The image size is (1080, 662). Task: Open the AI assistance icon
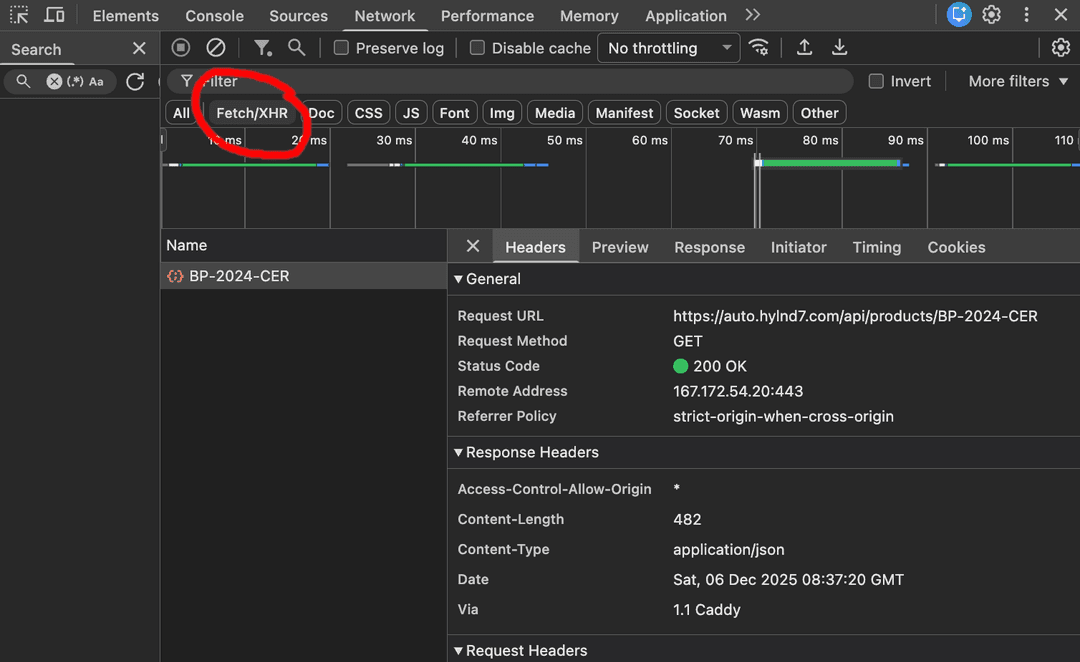coord(958,14)
